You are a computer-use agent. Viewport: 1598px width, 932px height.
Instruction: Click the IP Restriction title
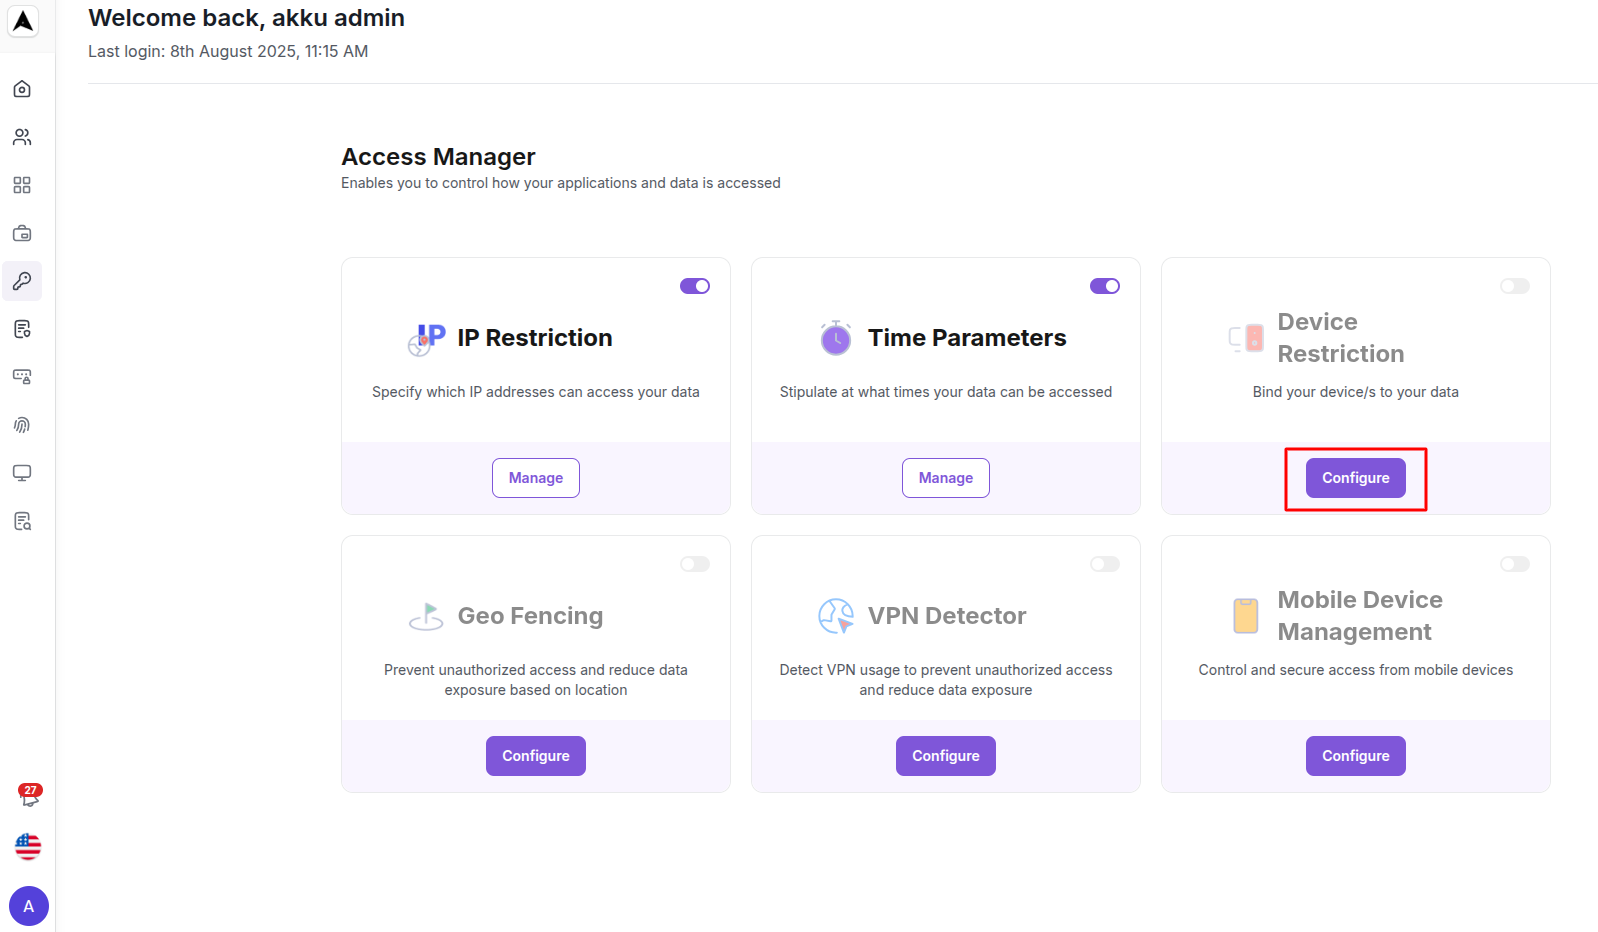(535, 338)
